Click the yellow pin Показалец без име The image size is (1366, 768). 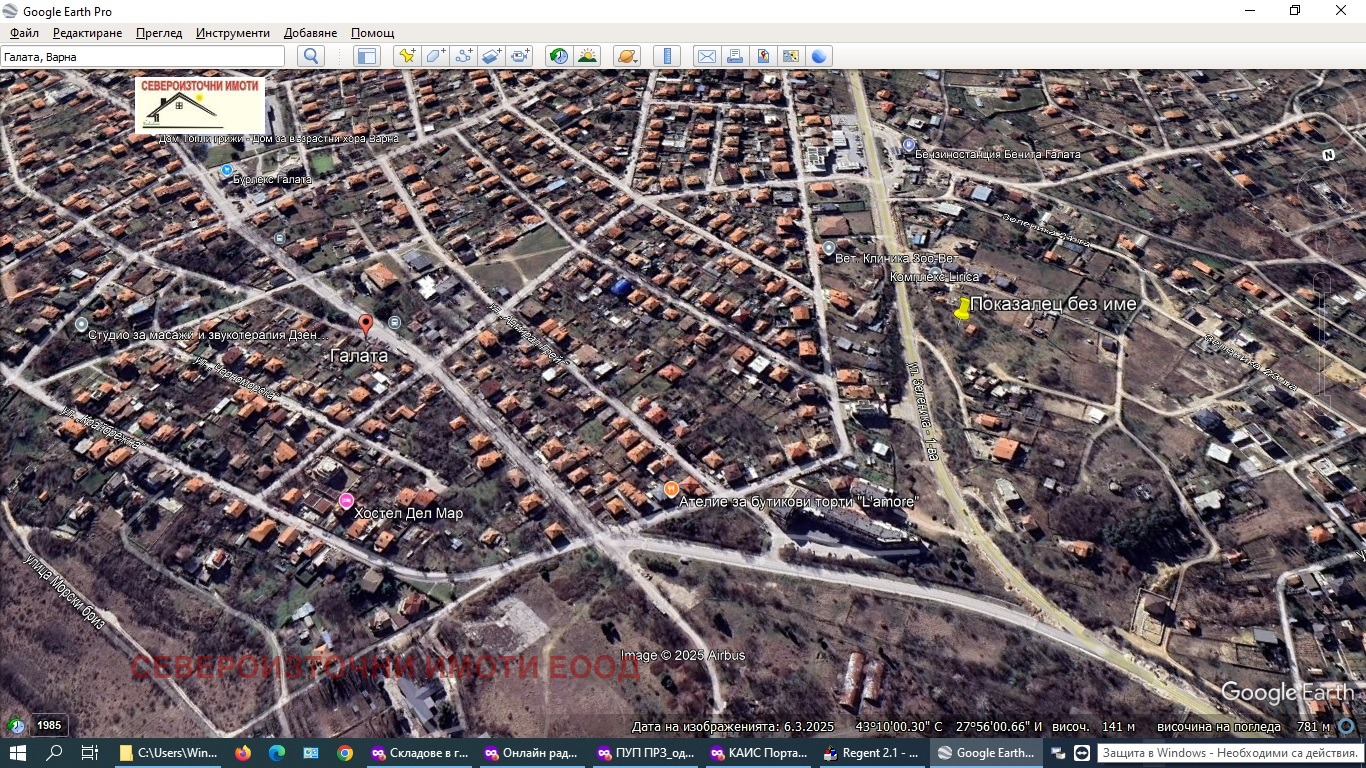pyautogui.click(x=962, y=310)
